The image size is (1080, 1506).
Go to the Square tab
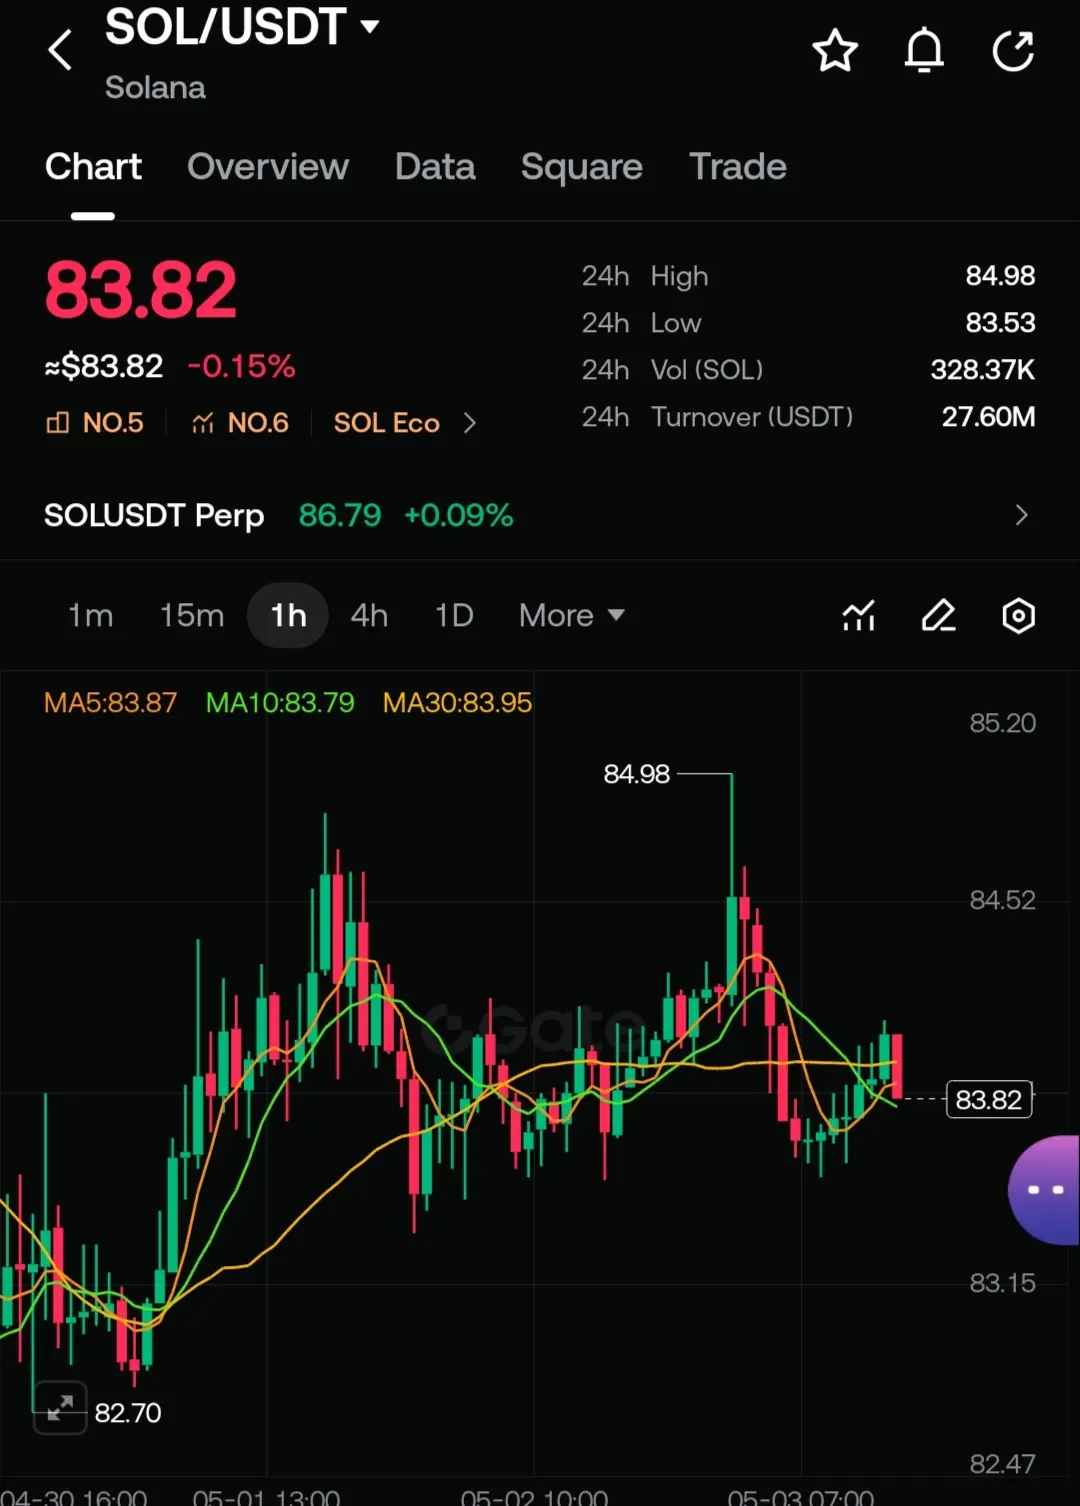(x=582, y=167)
